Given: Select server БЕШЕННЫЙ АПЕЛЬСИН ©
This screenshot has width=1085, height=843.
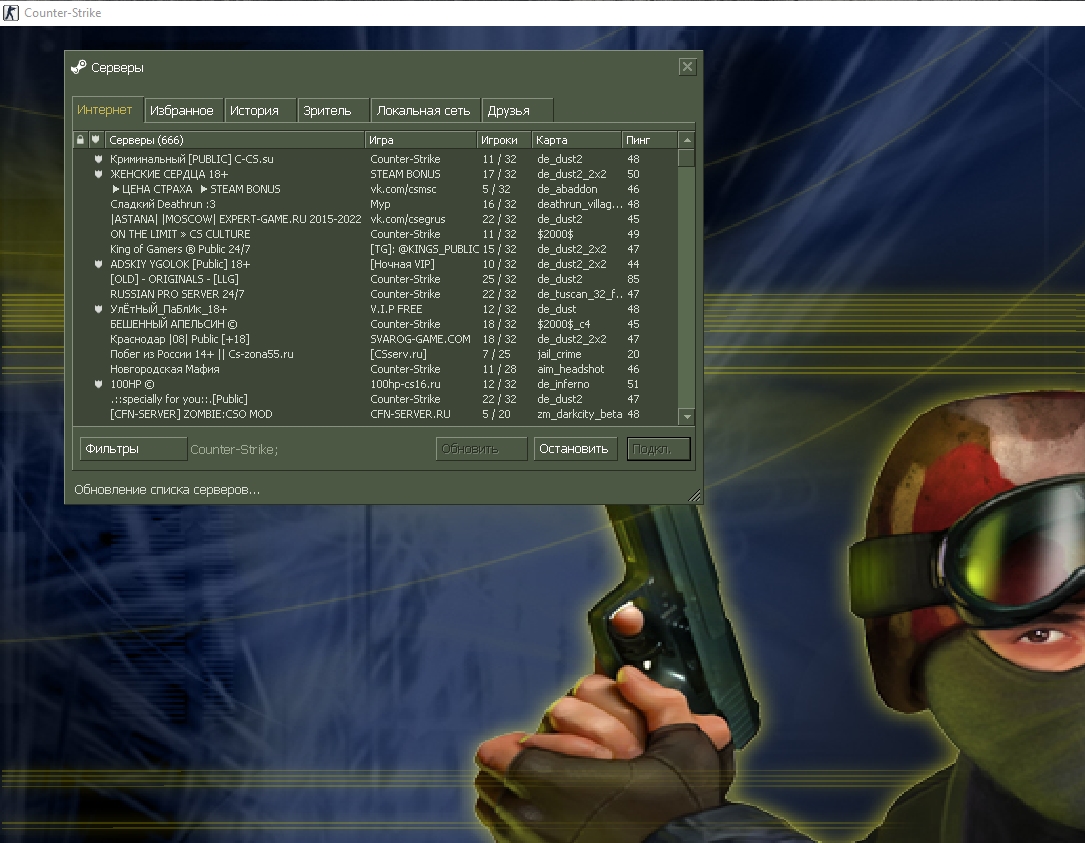Looking at the screenshot, I should click(x=375, y=324).
